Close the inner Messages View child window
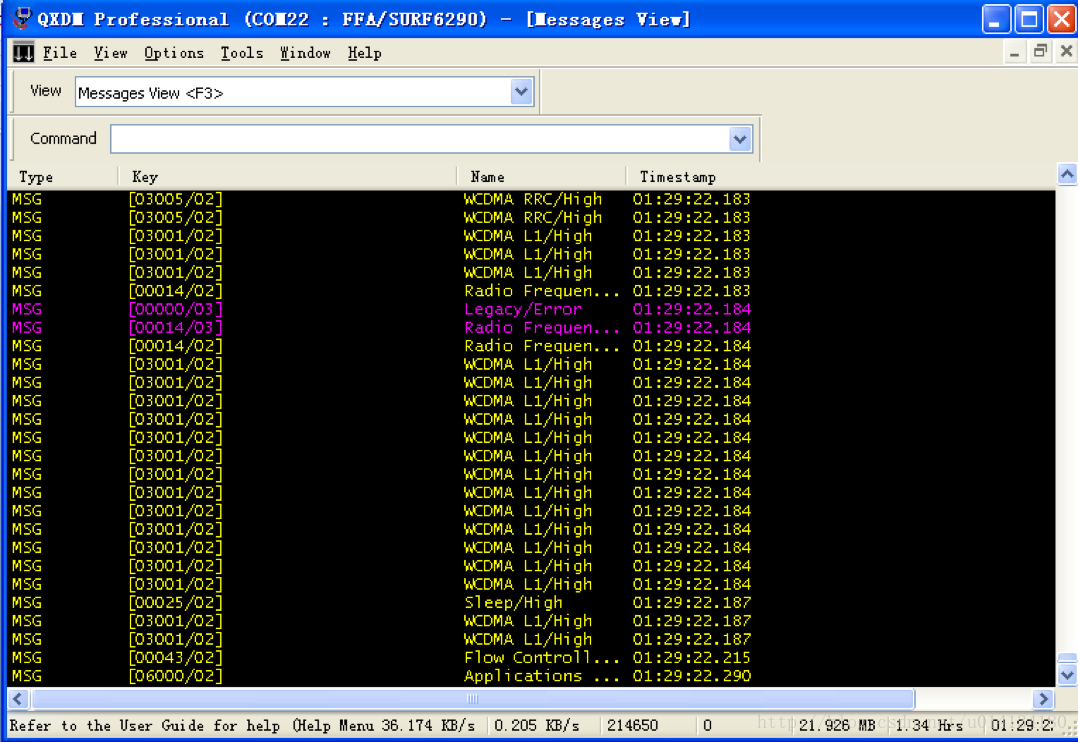The height and width of the screenshot is (742, 1078). click(1066, 52)
